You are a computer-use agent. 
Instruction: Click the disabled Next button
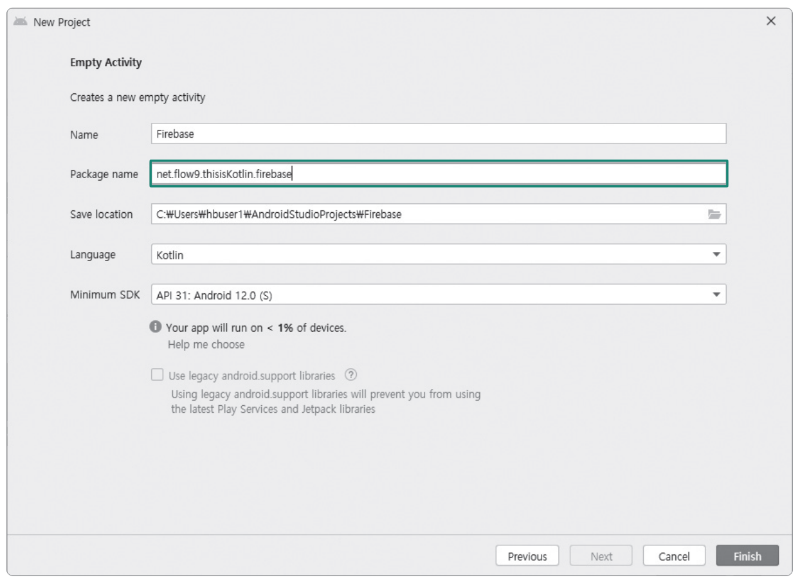point(601,556)
